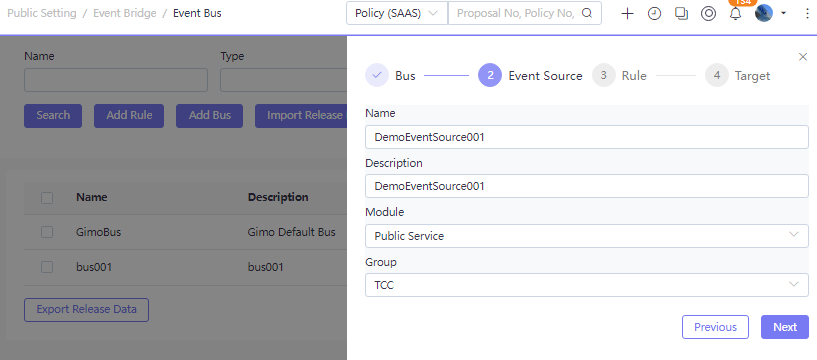Click the Name column header
Viewport: 817px width, 360px height.
(x=92, y=197)
